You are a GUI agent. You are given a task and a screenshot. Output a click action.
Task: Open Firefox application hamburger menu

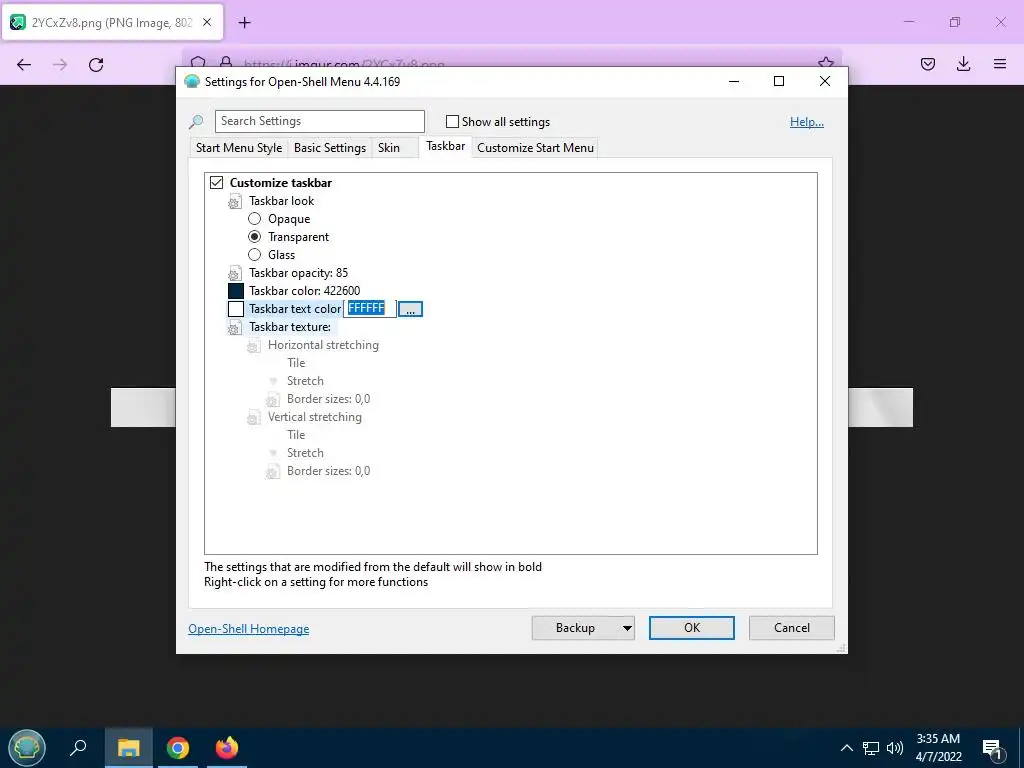click(999, 64)
